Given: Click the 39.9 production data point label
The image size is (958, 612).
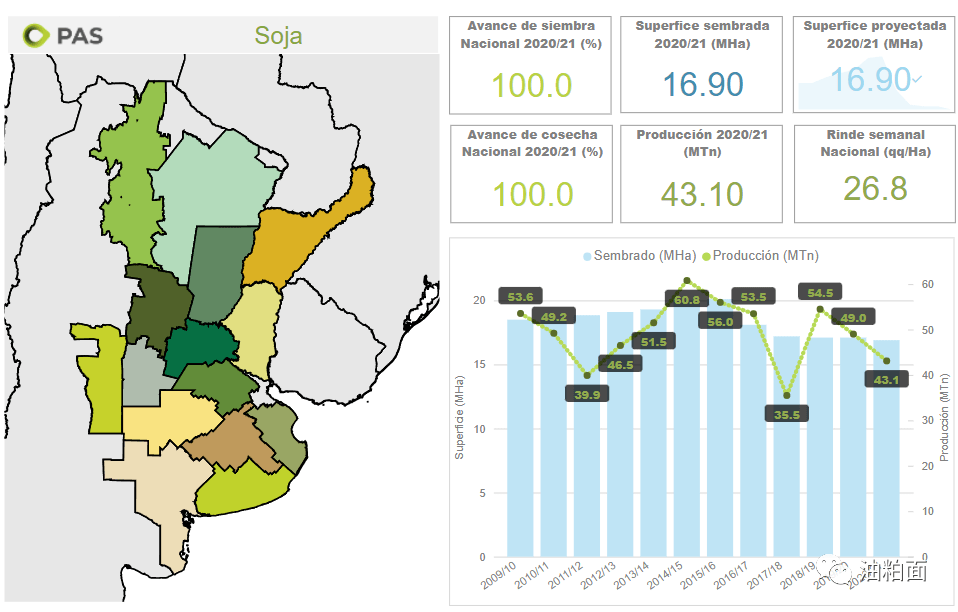Looking at the screenshot, I should click(587, 394).
